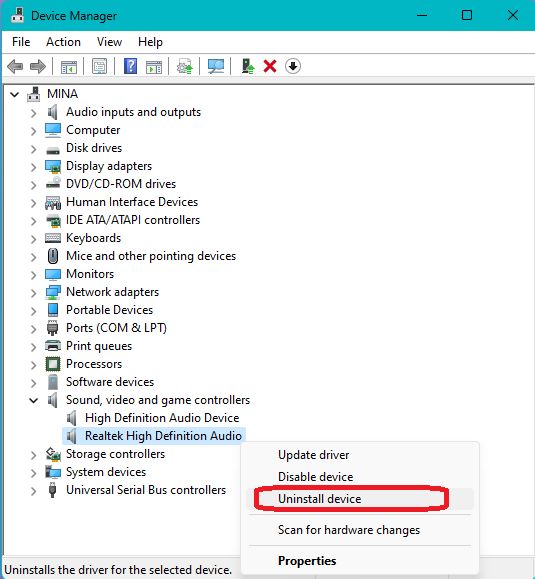Open the View menu
Screen dimensions: 535x579
[x=109, y=42]
